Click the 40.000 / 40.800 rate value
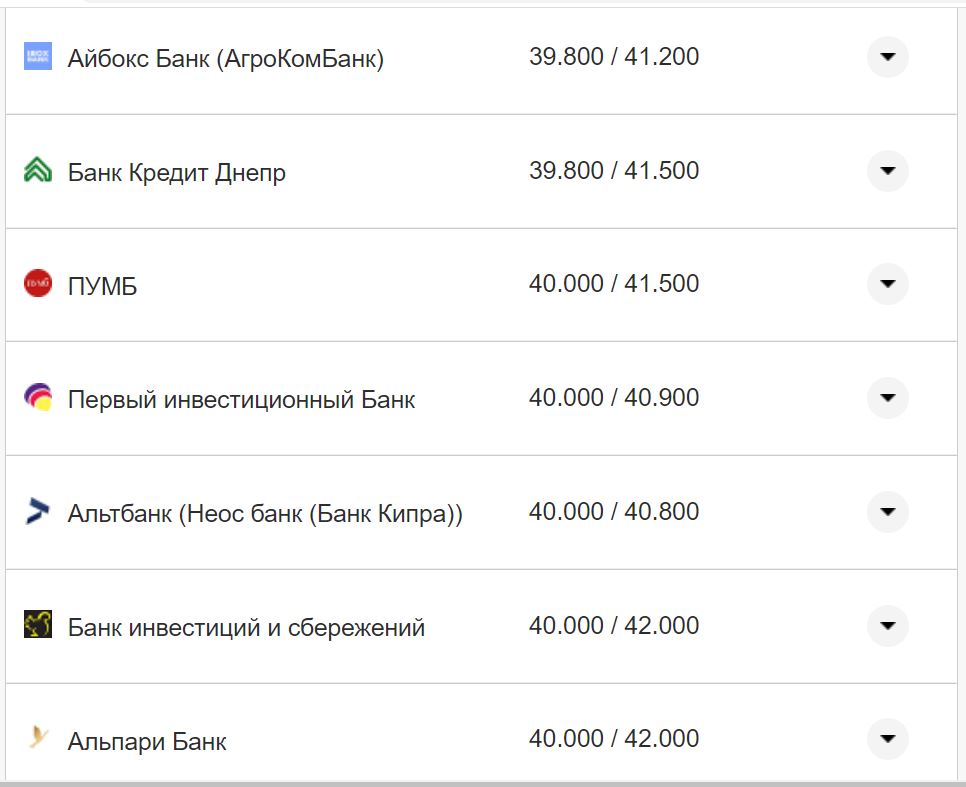This screenshot has width=966, height=787. pos(614,512)
